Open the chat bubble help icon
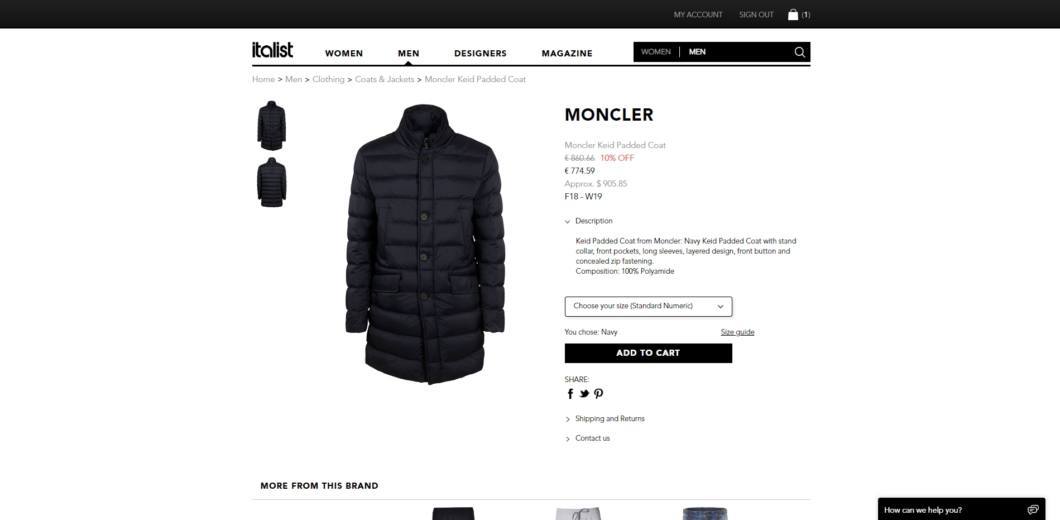 (1032, 510)
